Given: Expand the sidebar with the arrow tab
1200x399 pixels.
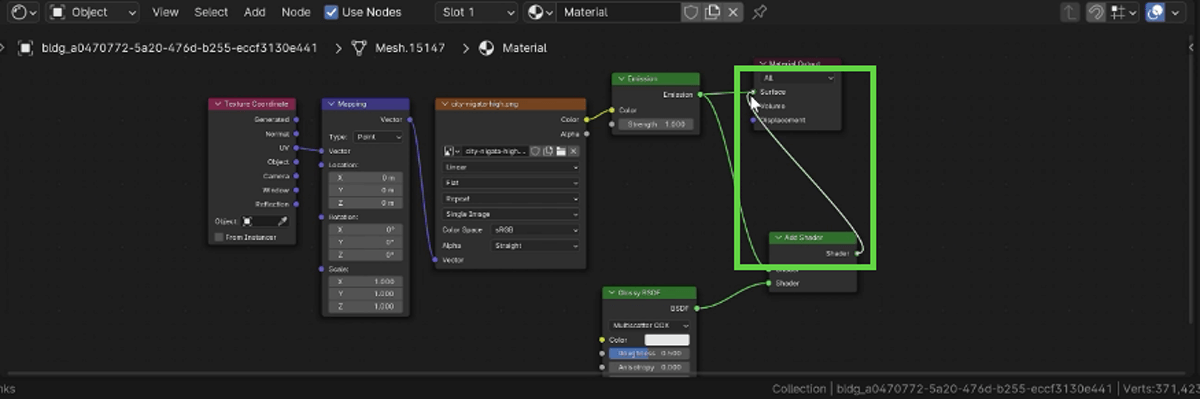Looking at the screenshot, I should 1192,48.
